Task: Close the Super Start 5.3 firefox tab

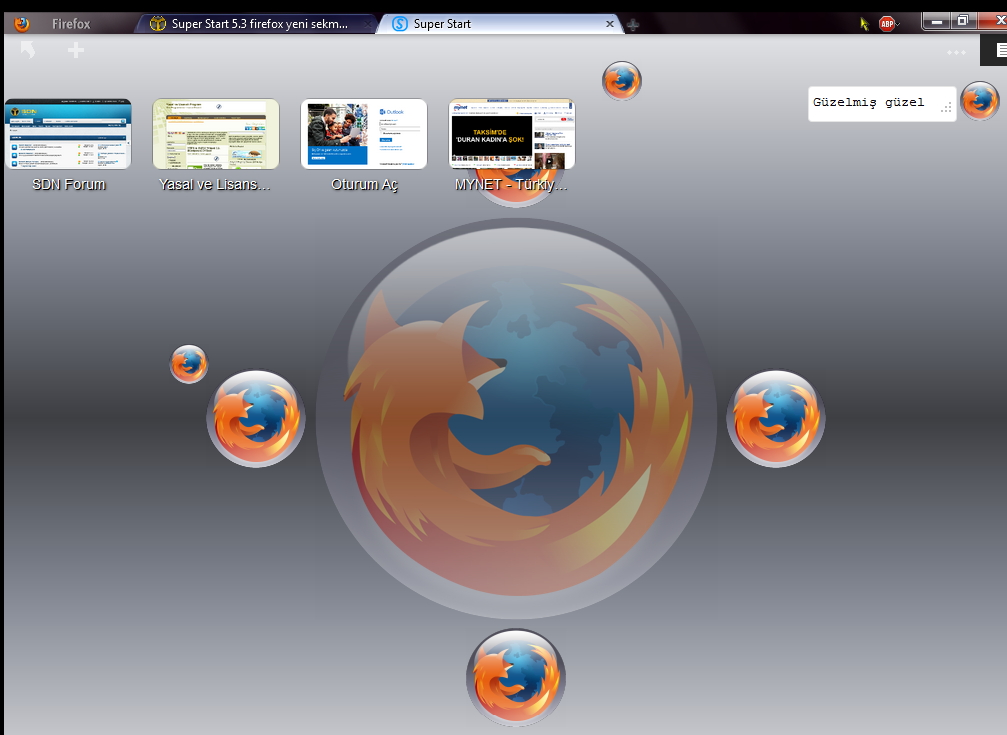Action: (367, 24)
